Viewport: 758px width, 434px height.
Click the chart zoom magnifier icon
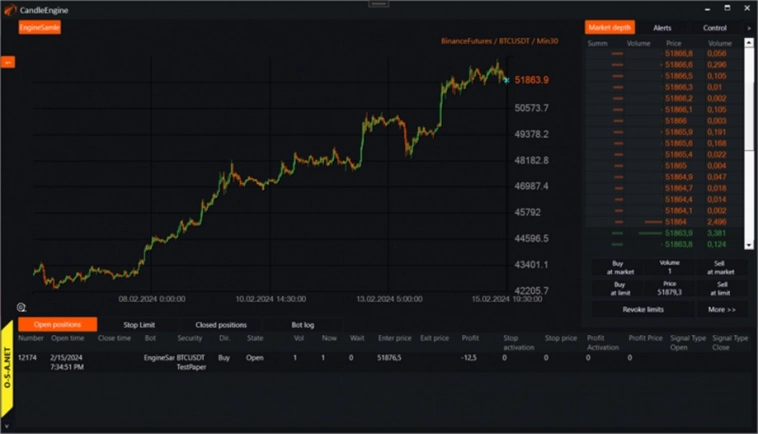pos(21,307)
